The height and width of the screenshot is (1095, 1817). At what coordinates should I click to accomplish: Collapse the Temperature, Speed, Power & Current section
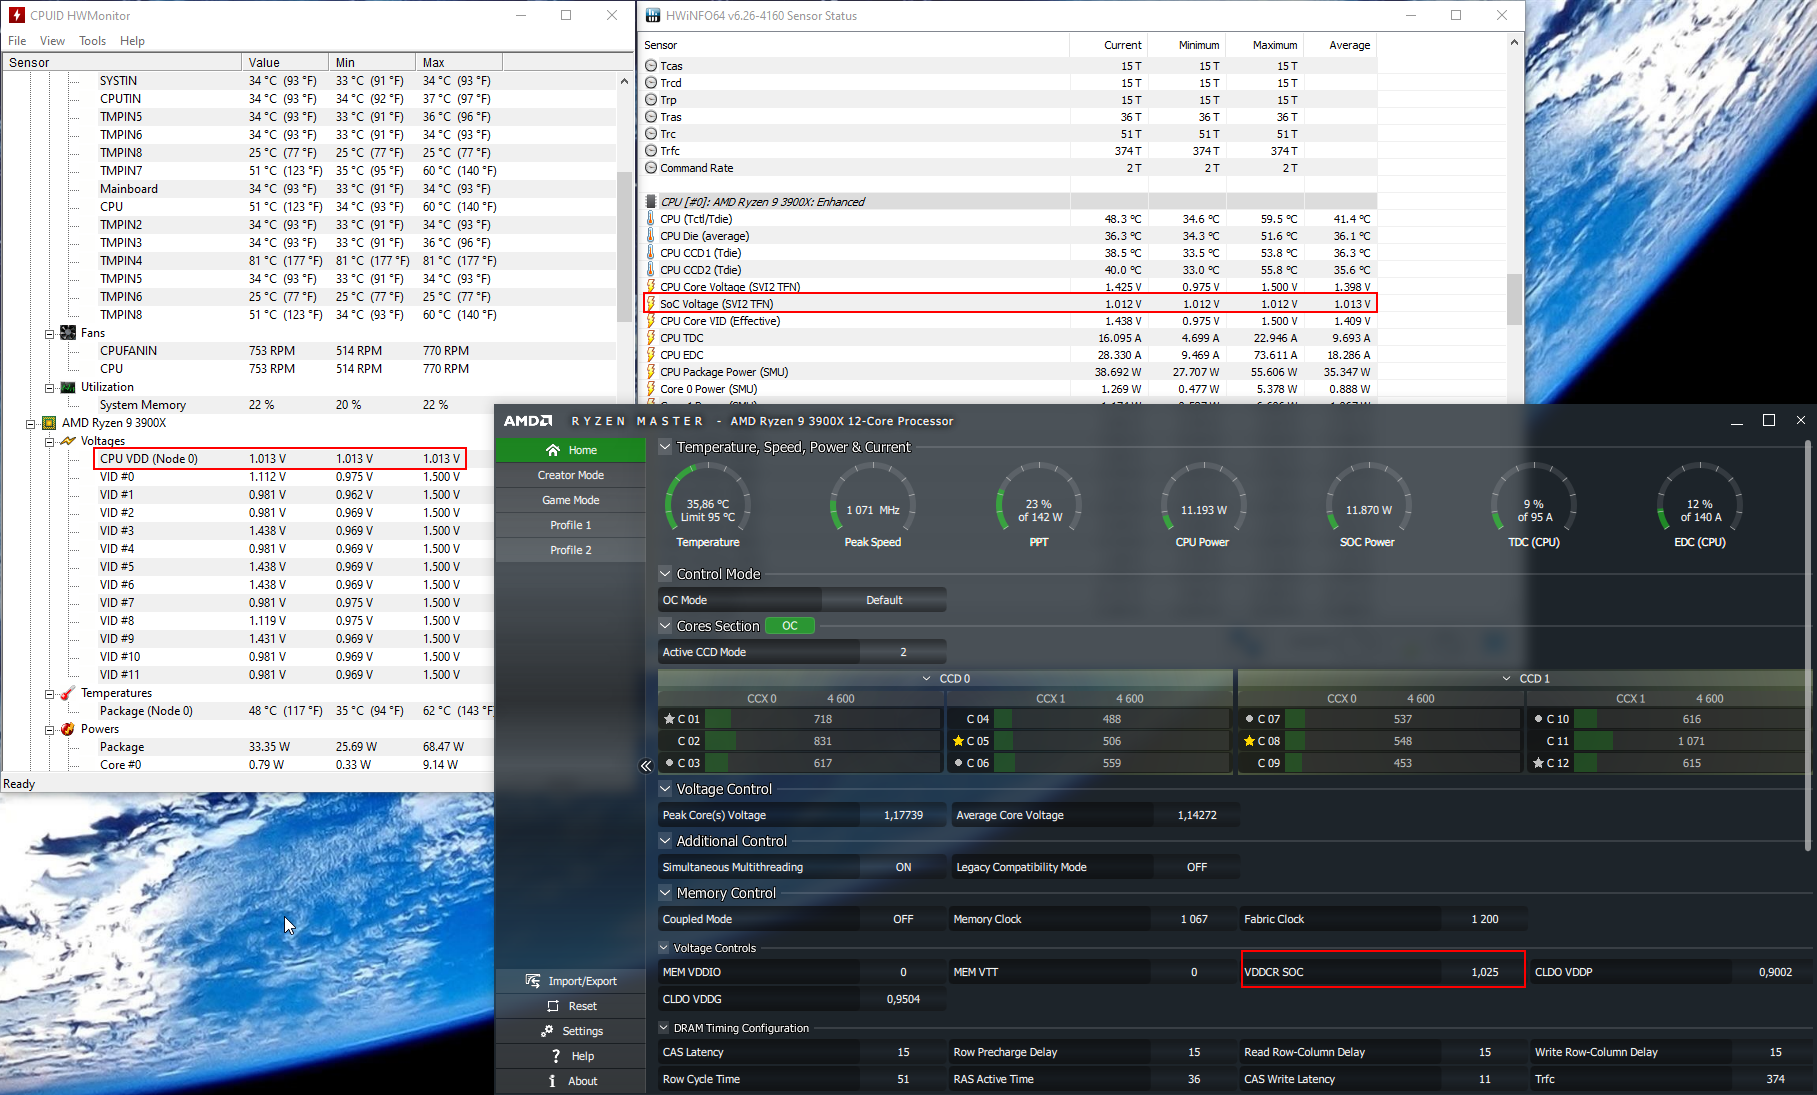[x=665, y=447]
